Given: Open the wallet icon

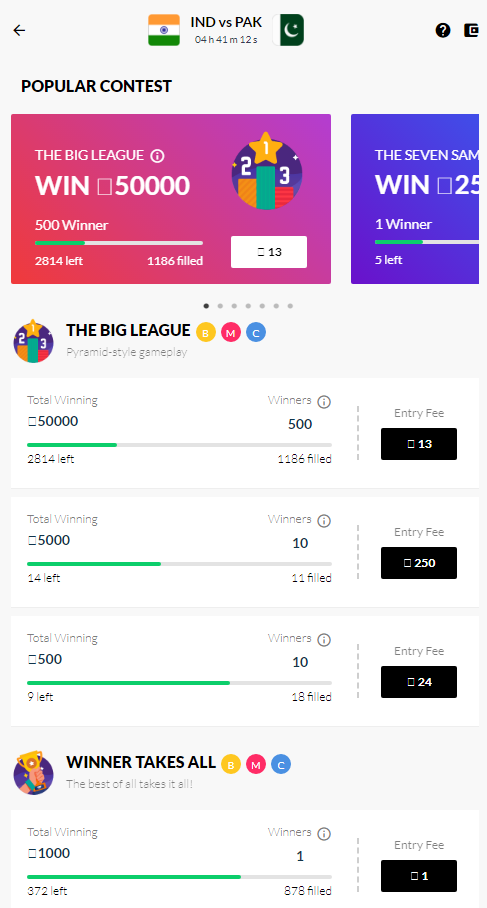Looking at the screenshot, I should pyautogui.click(x=471, y=30).
